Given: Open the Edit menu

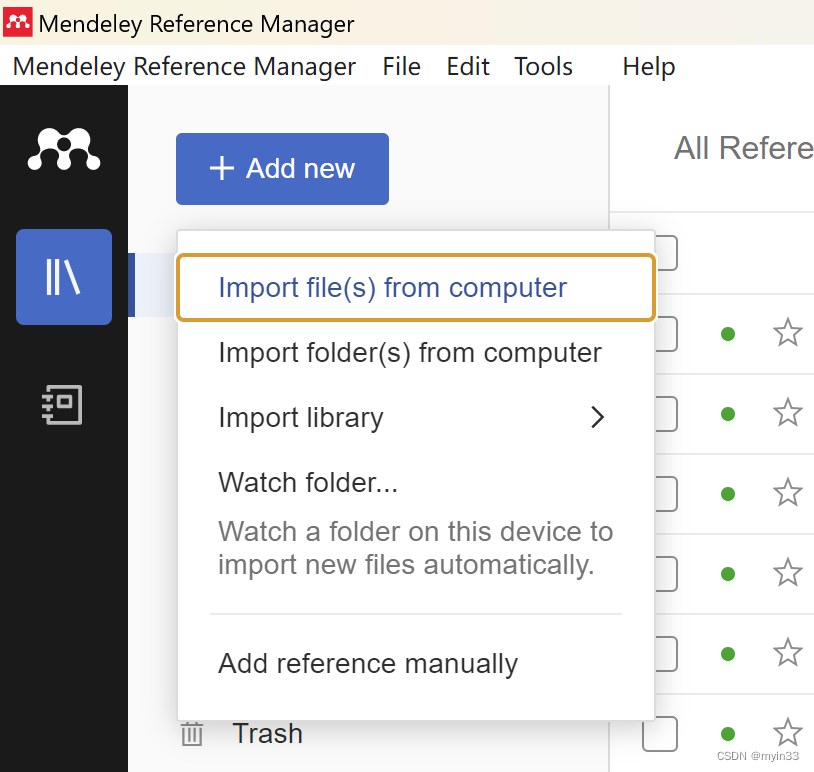Looking at the screenshot, I should pyautogui.click(x=468, y=66).
